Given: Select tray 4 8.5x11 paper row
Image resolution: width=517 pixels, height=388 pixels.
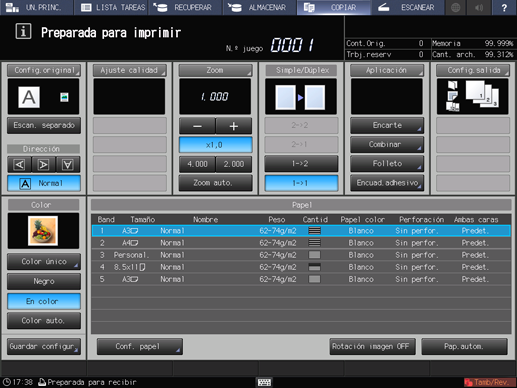Looking at the screenshot, I should 301,267.
